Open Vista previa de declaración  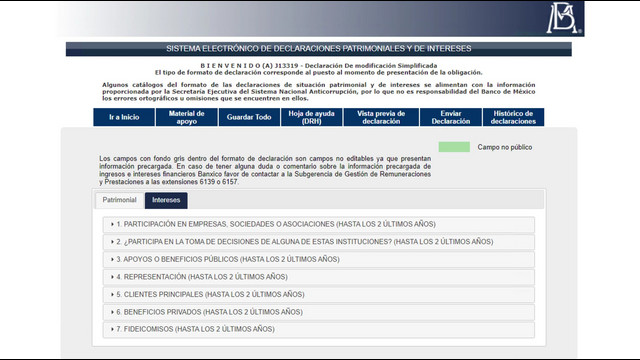point(381,117)
